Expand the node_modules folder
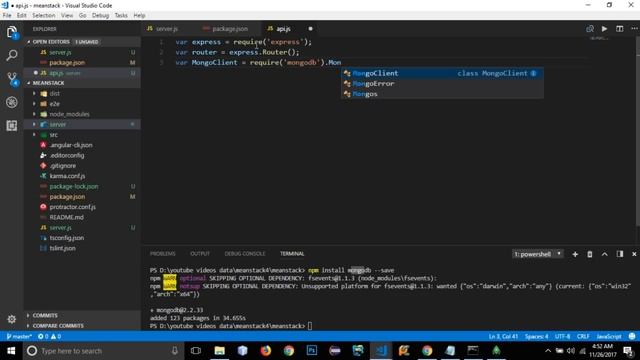This screenshot has width=640, height=360. point(34,114)
